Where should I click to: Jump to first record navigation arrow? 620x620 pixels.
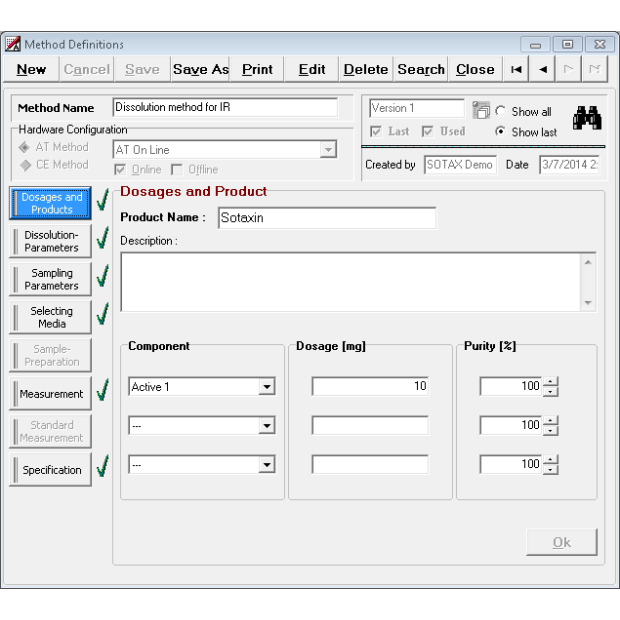click(516, 69)
